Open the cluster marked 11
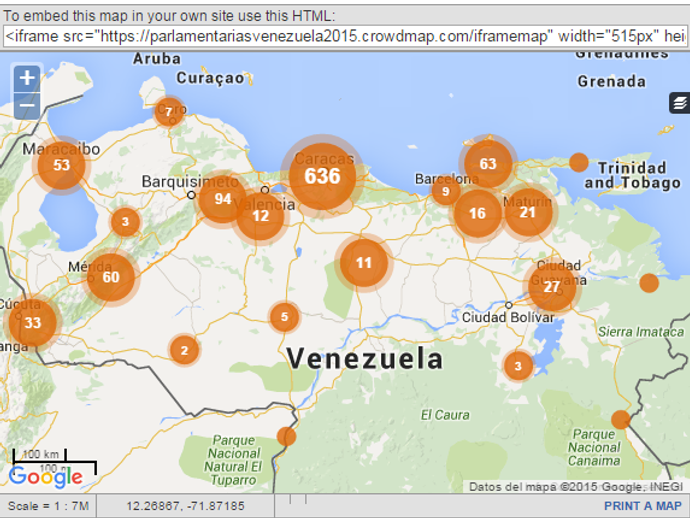This screenshot has width=690, height=518. (364, 263)
